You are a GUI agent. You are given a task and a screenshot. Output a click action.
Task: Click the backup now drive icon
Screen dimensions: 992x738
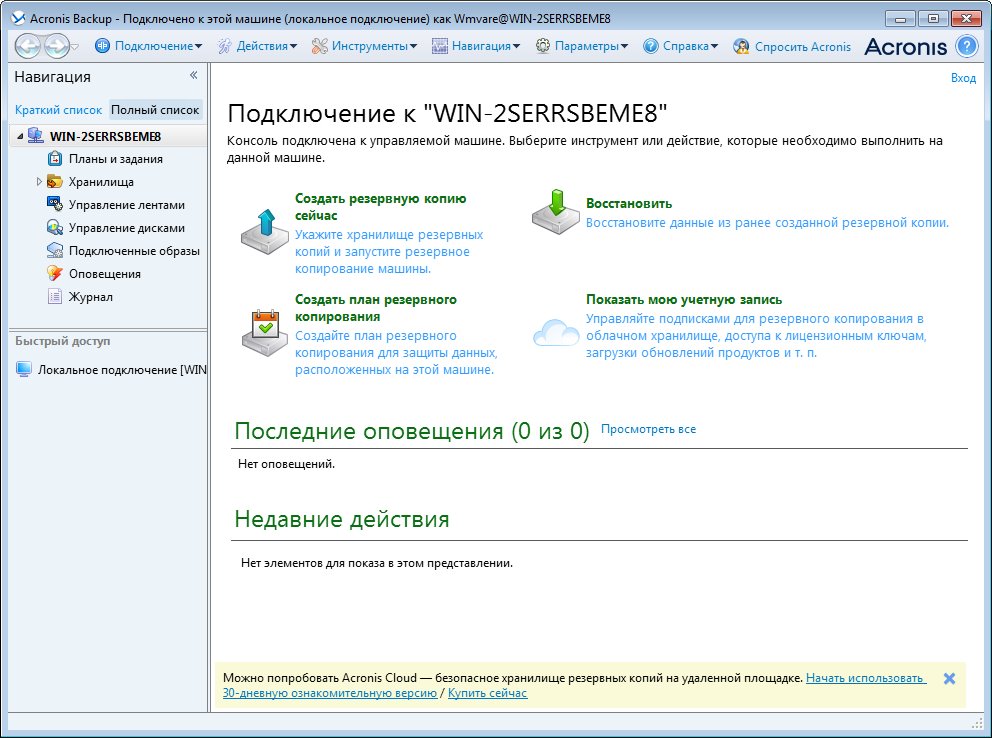[x=265, y=232]
